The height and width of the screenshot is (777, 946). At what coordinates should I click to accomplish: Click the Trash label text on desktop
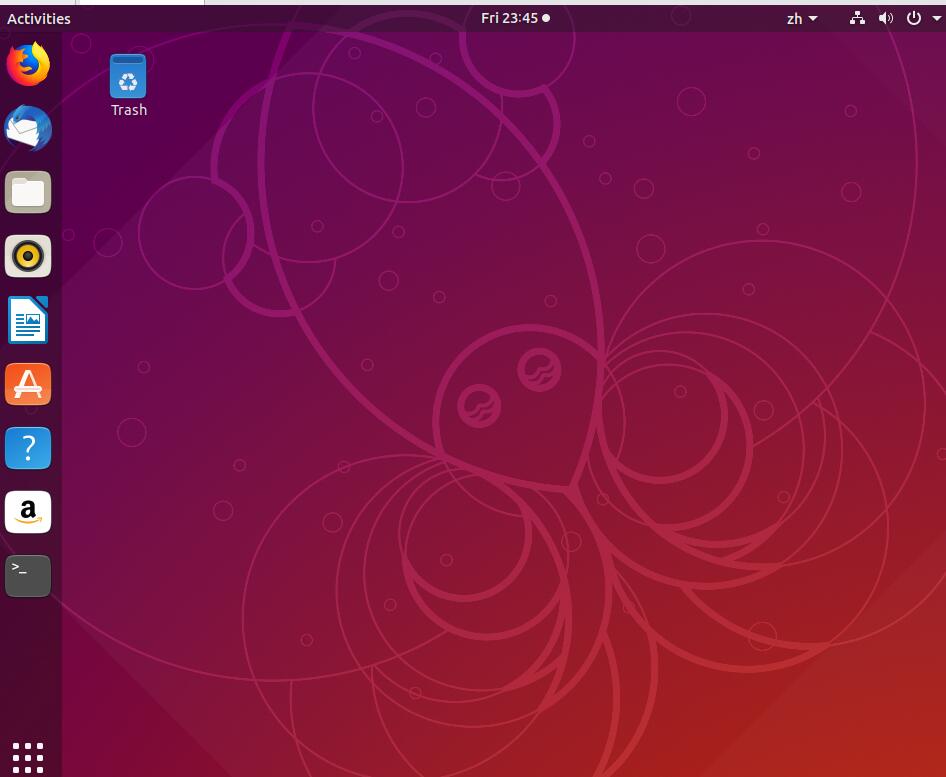(129, 110)
